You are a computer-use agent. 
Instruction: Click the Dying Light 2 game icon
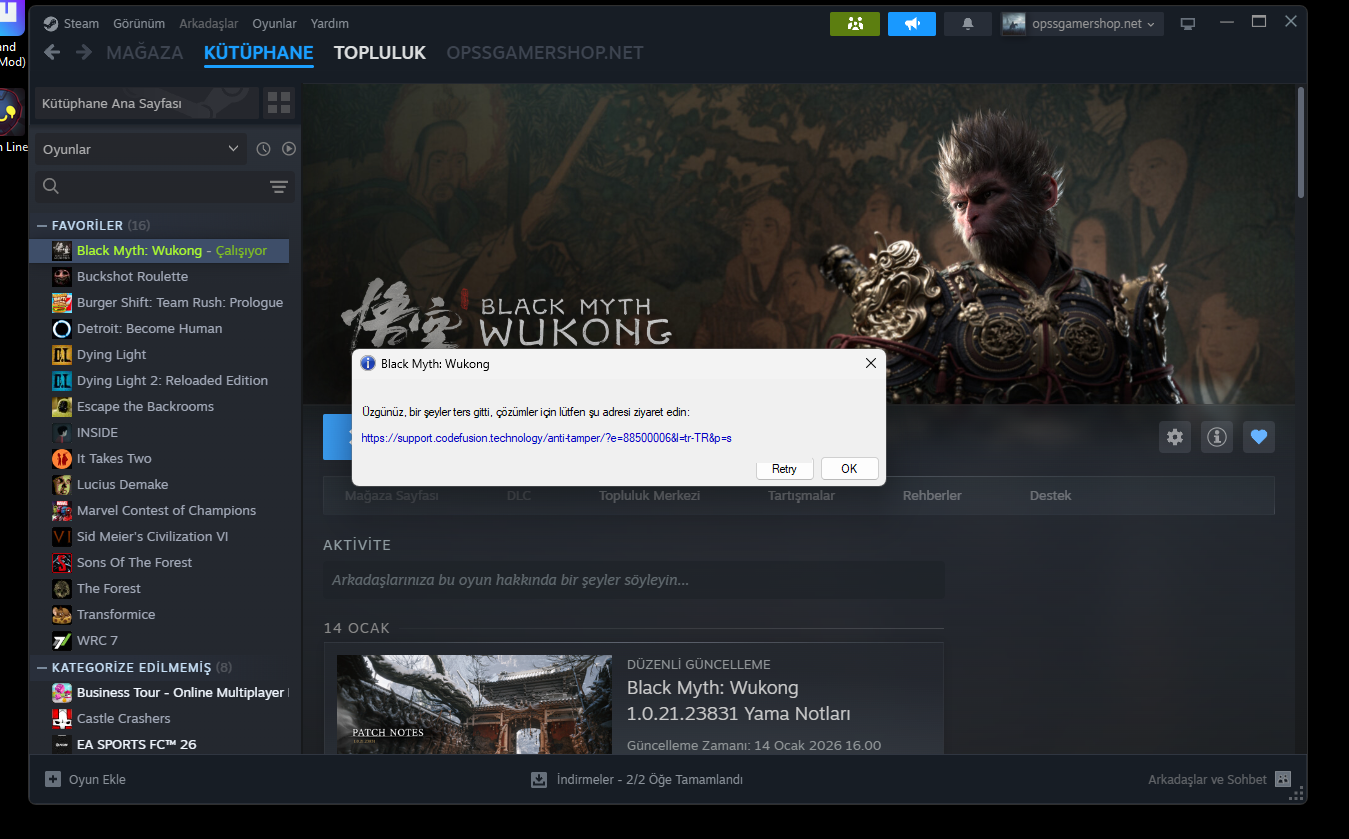61,380
